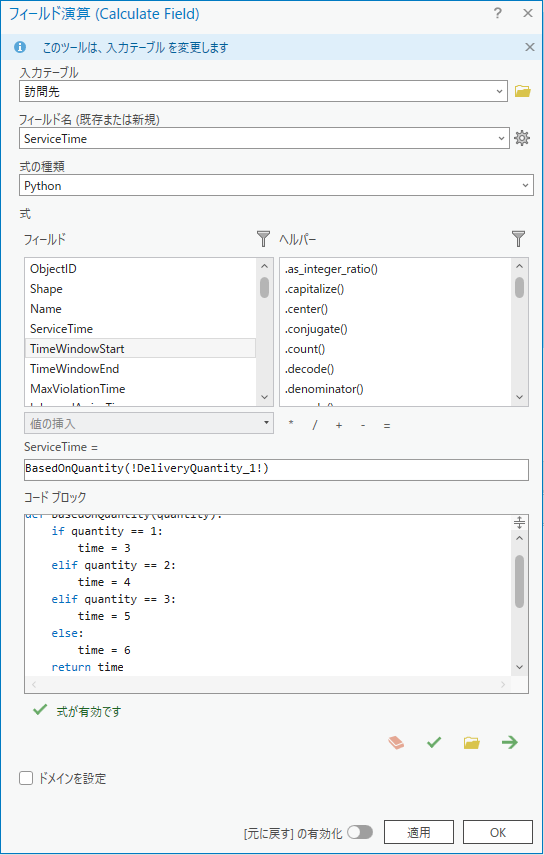Toggle the ドメインを設定 checkbox
Image resolution: width=544 pixels, height=855 pixels.
[26, 778]
